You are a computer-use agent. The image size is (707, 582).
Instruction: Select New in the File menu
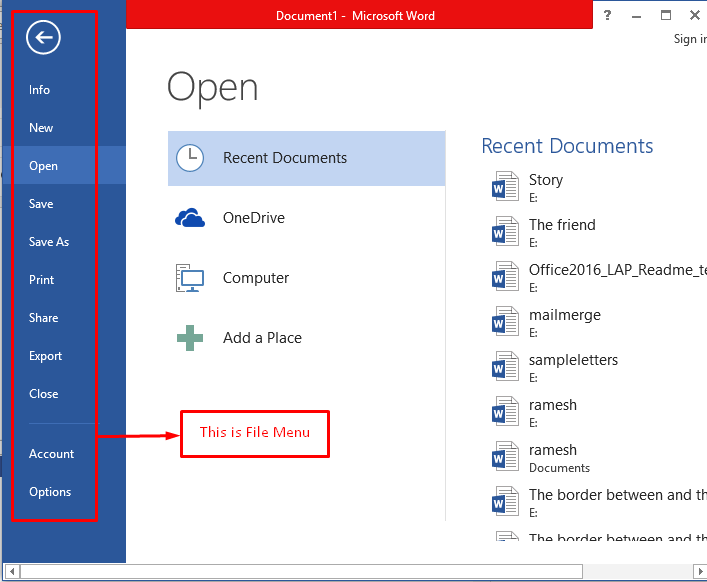tap(41, 128)
